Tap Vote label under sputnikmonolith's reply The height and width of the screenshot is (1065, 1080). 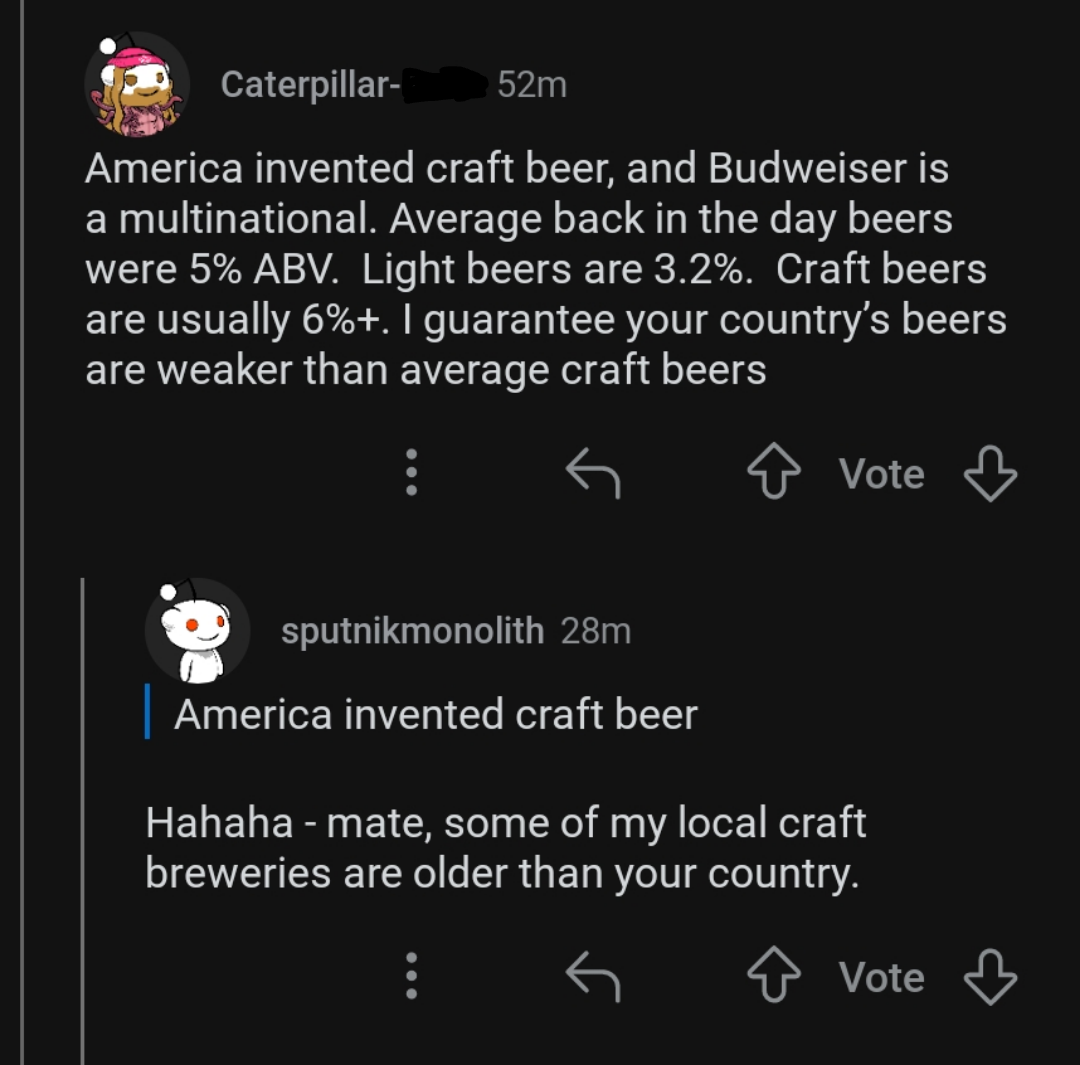click(x=881, y=978)
